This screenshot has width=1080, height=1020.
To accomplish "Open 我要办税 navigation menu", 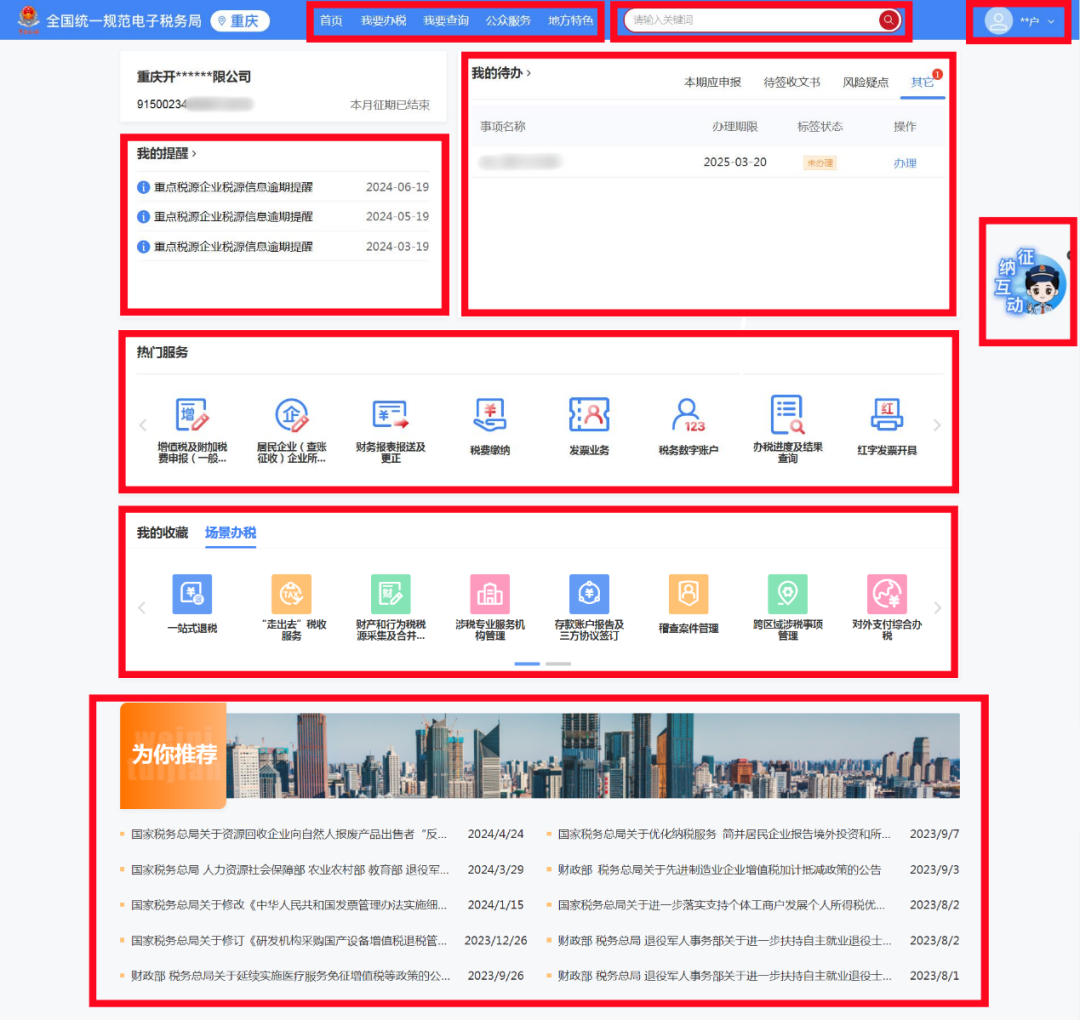I will tap(384, 21).
